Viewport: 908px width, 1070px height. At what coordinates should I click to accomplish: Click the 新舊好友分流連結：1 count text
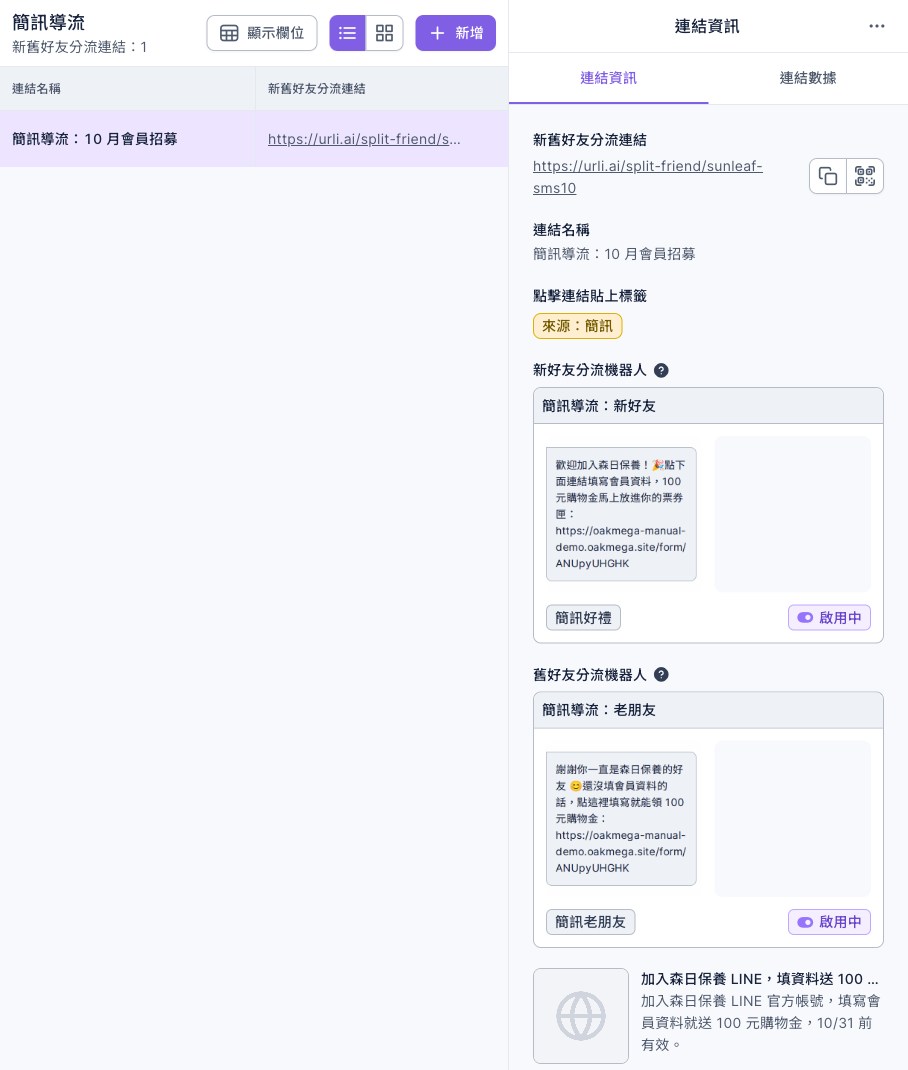point(79,47)
